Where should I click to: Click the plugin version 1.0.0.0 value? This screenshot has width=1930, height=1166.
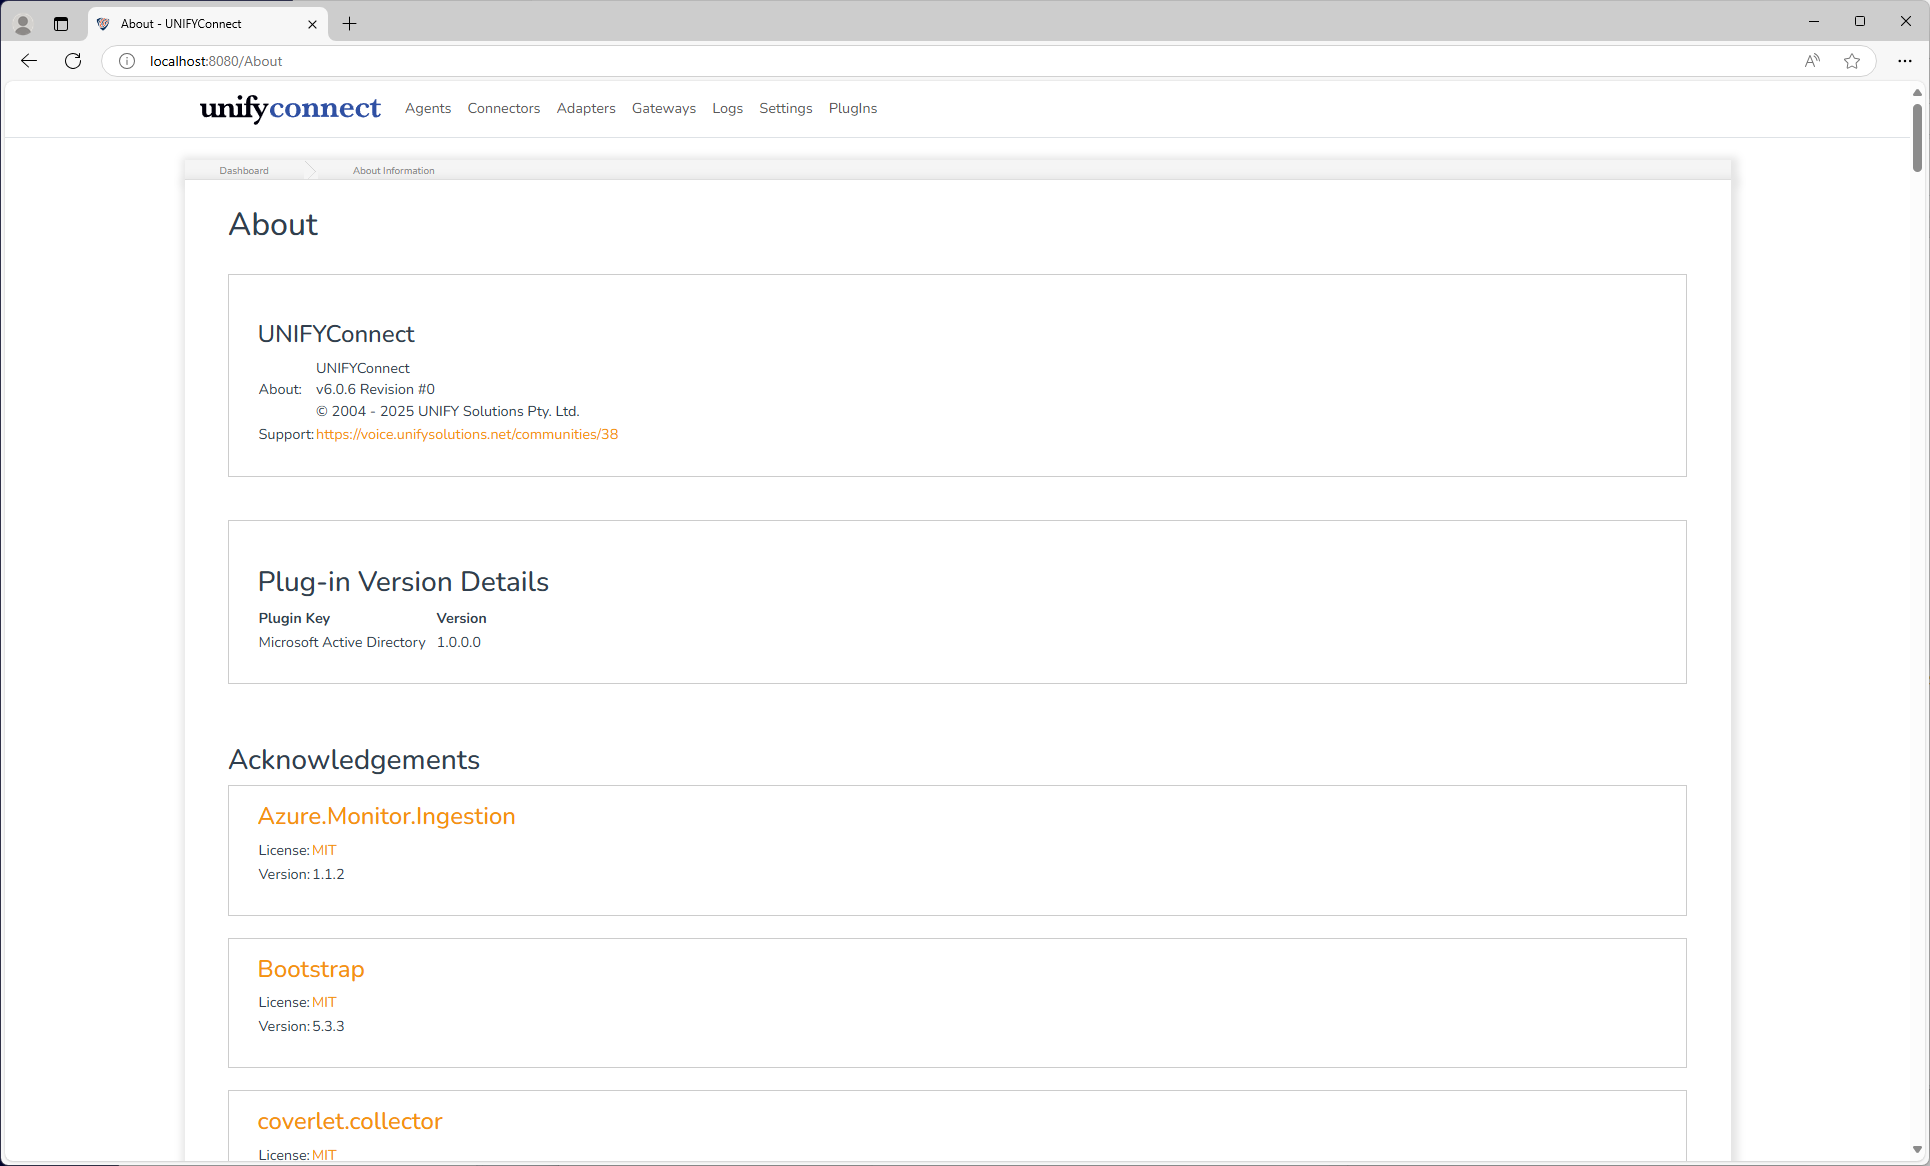459,642
